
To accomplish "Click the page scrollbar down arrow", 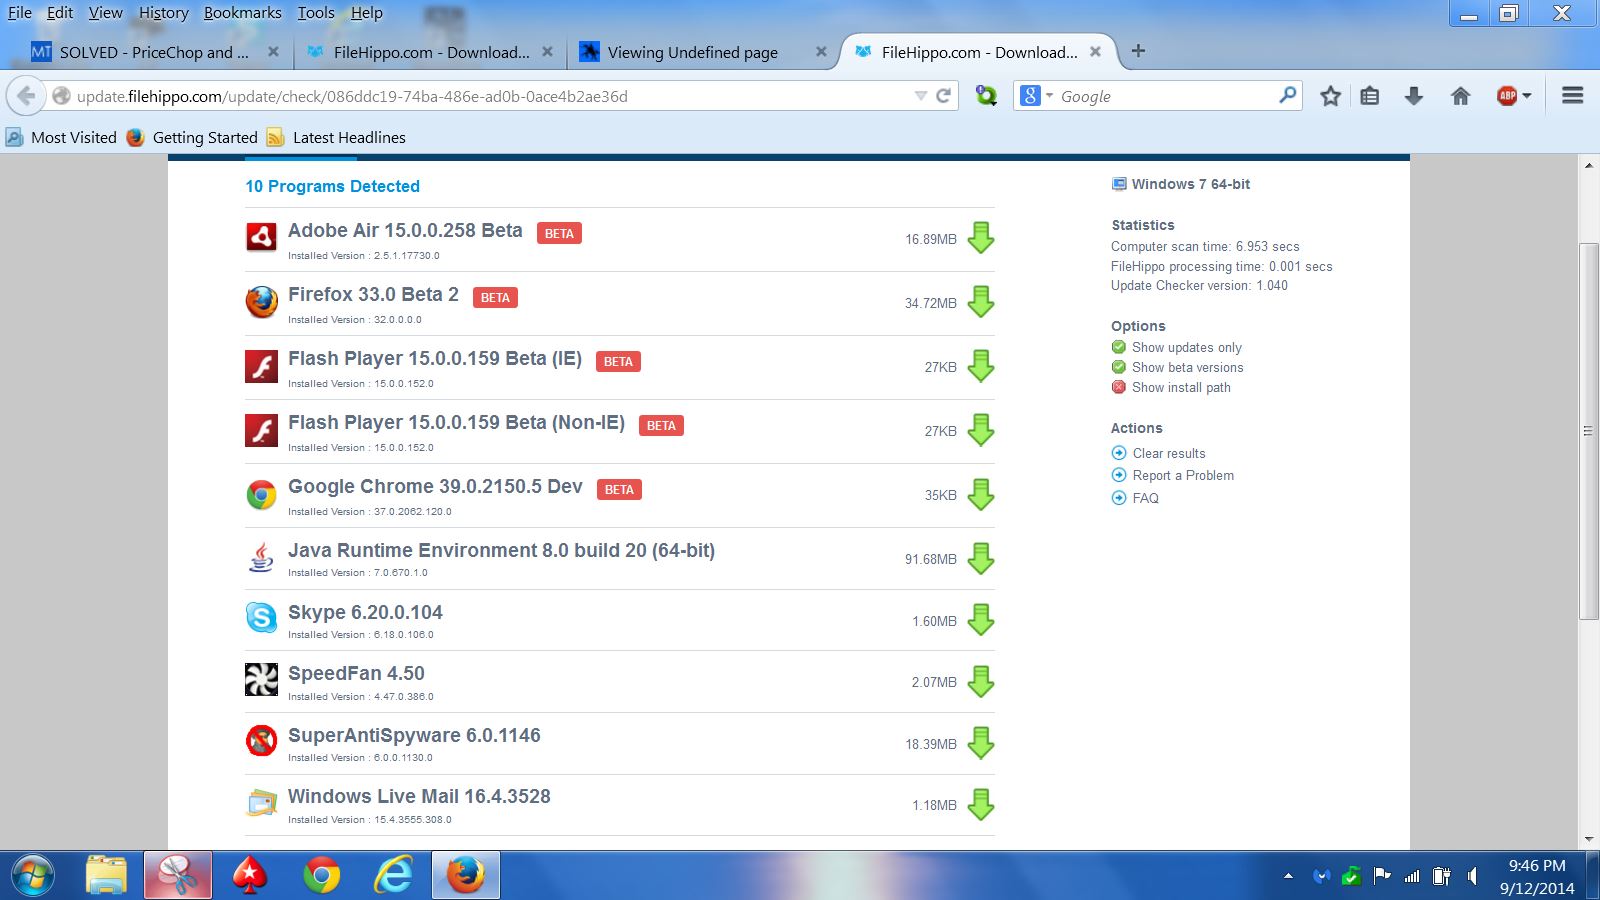I will [1588, 840].
